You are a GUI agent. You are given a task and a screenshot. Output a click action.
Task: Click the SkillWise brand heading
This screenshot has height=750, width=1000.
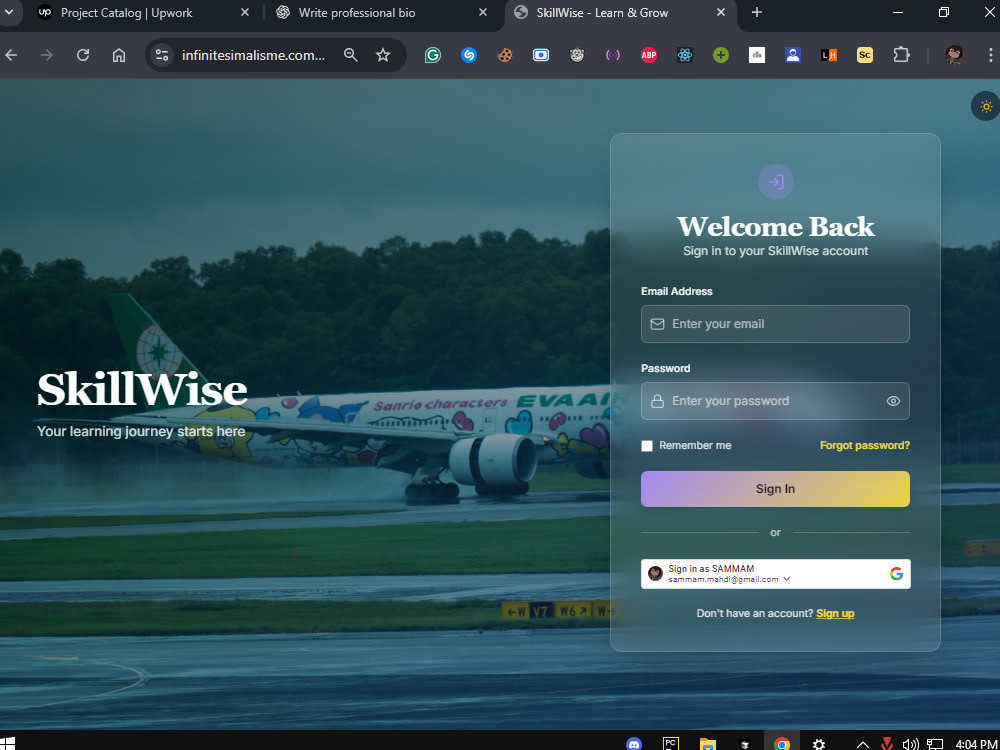point(142,390)
